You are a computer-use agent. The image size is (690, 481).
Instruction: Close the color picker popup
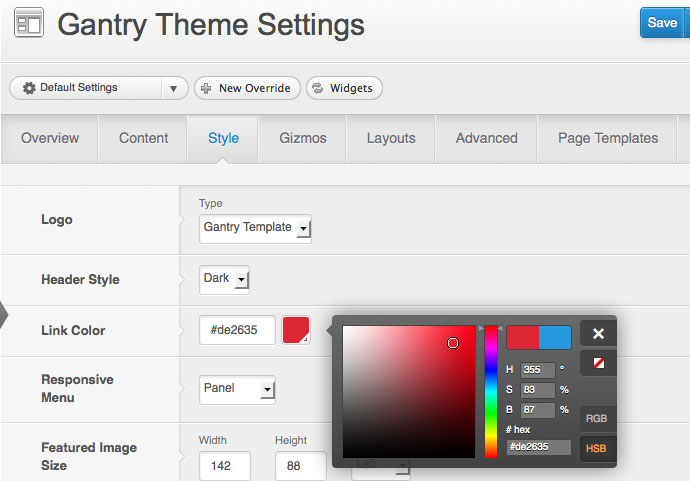pos(598,334)
